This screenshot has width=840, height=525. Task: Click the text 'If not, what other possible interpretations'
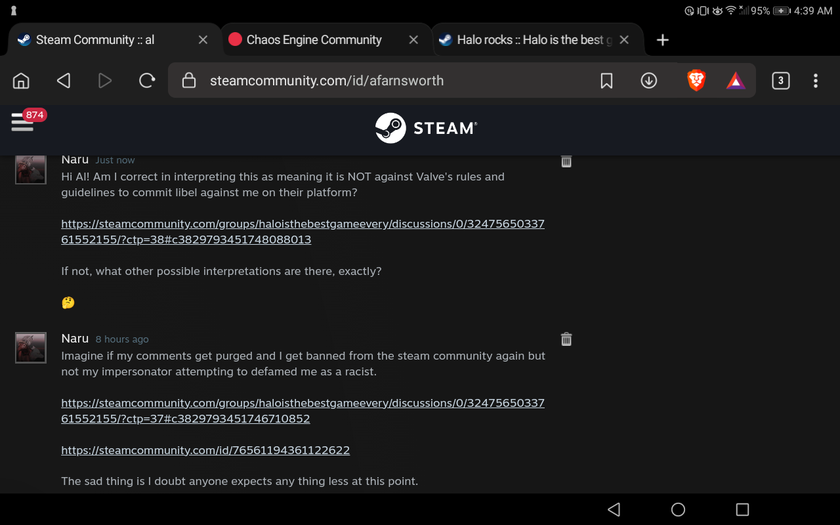point(185,271)
